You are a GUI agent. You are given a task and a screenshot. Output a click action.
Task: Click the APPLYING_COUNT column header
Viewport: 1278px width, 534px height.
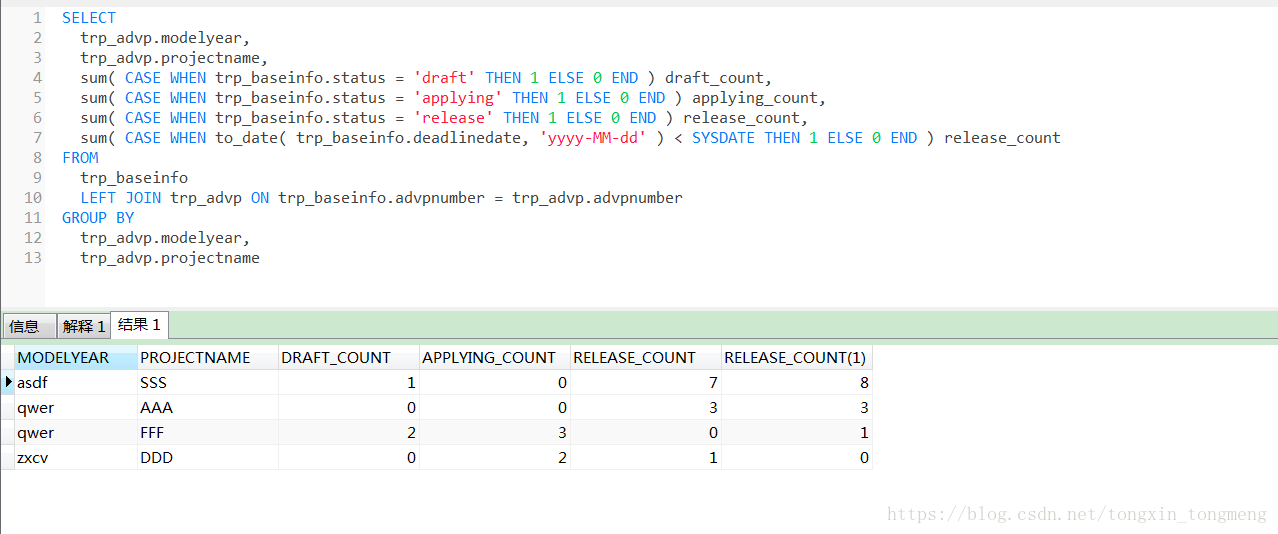494,358
